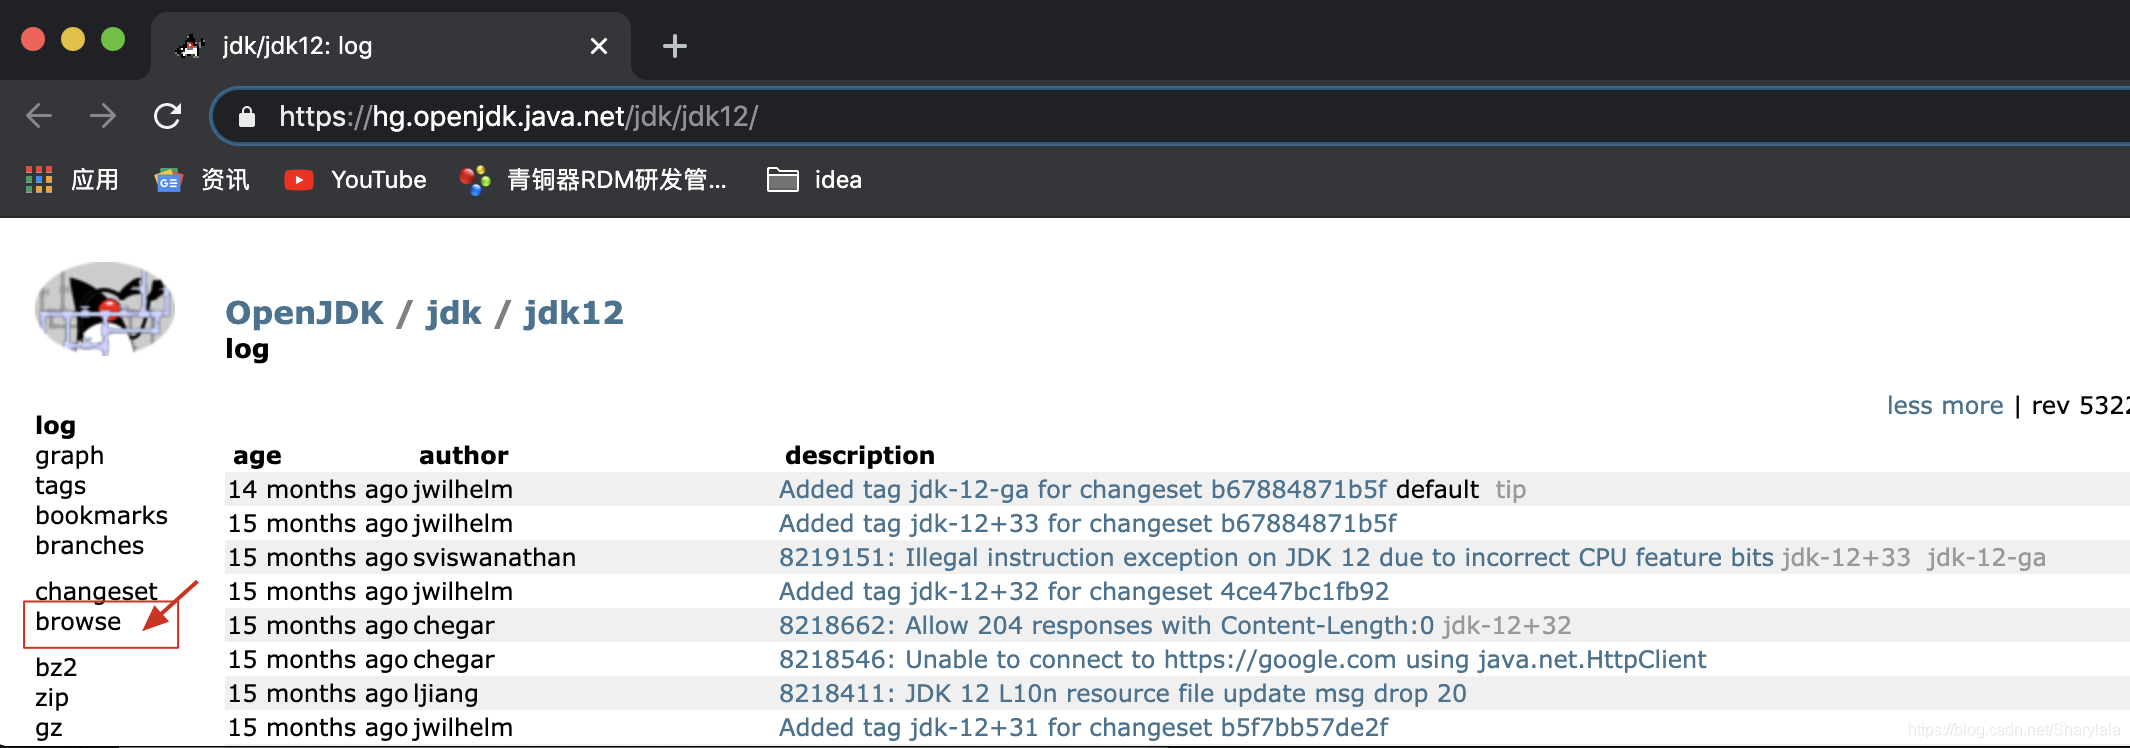
Task: Open changeset 8218411 L10n resource update
Action: pos(1123,694)
